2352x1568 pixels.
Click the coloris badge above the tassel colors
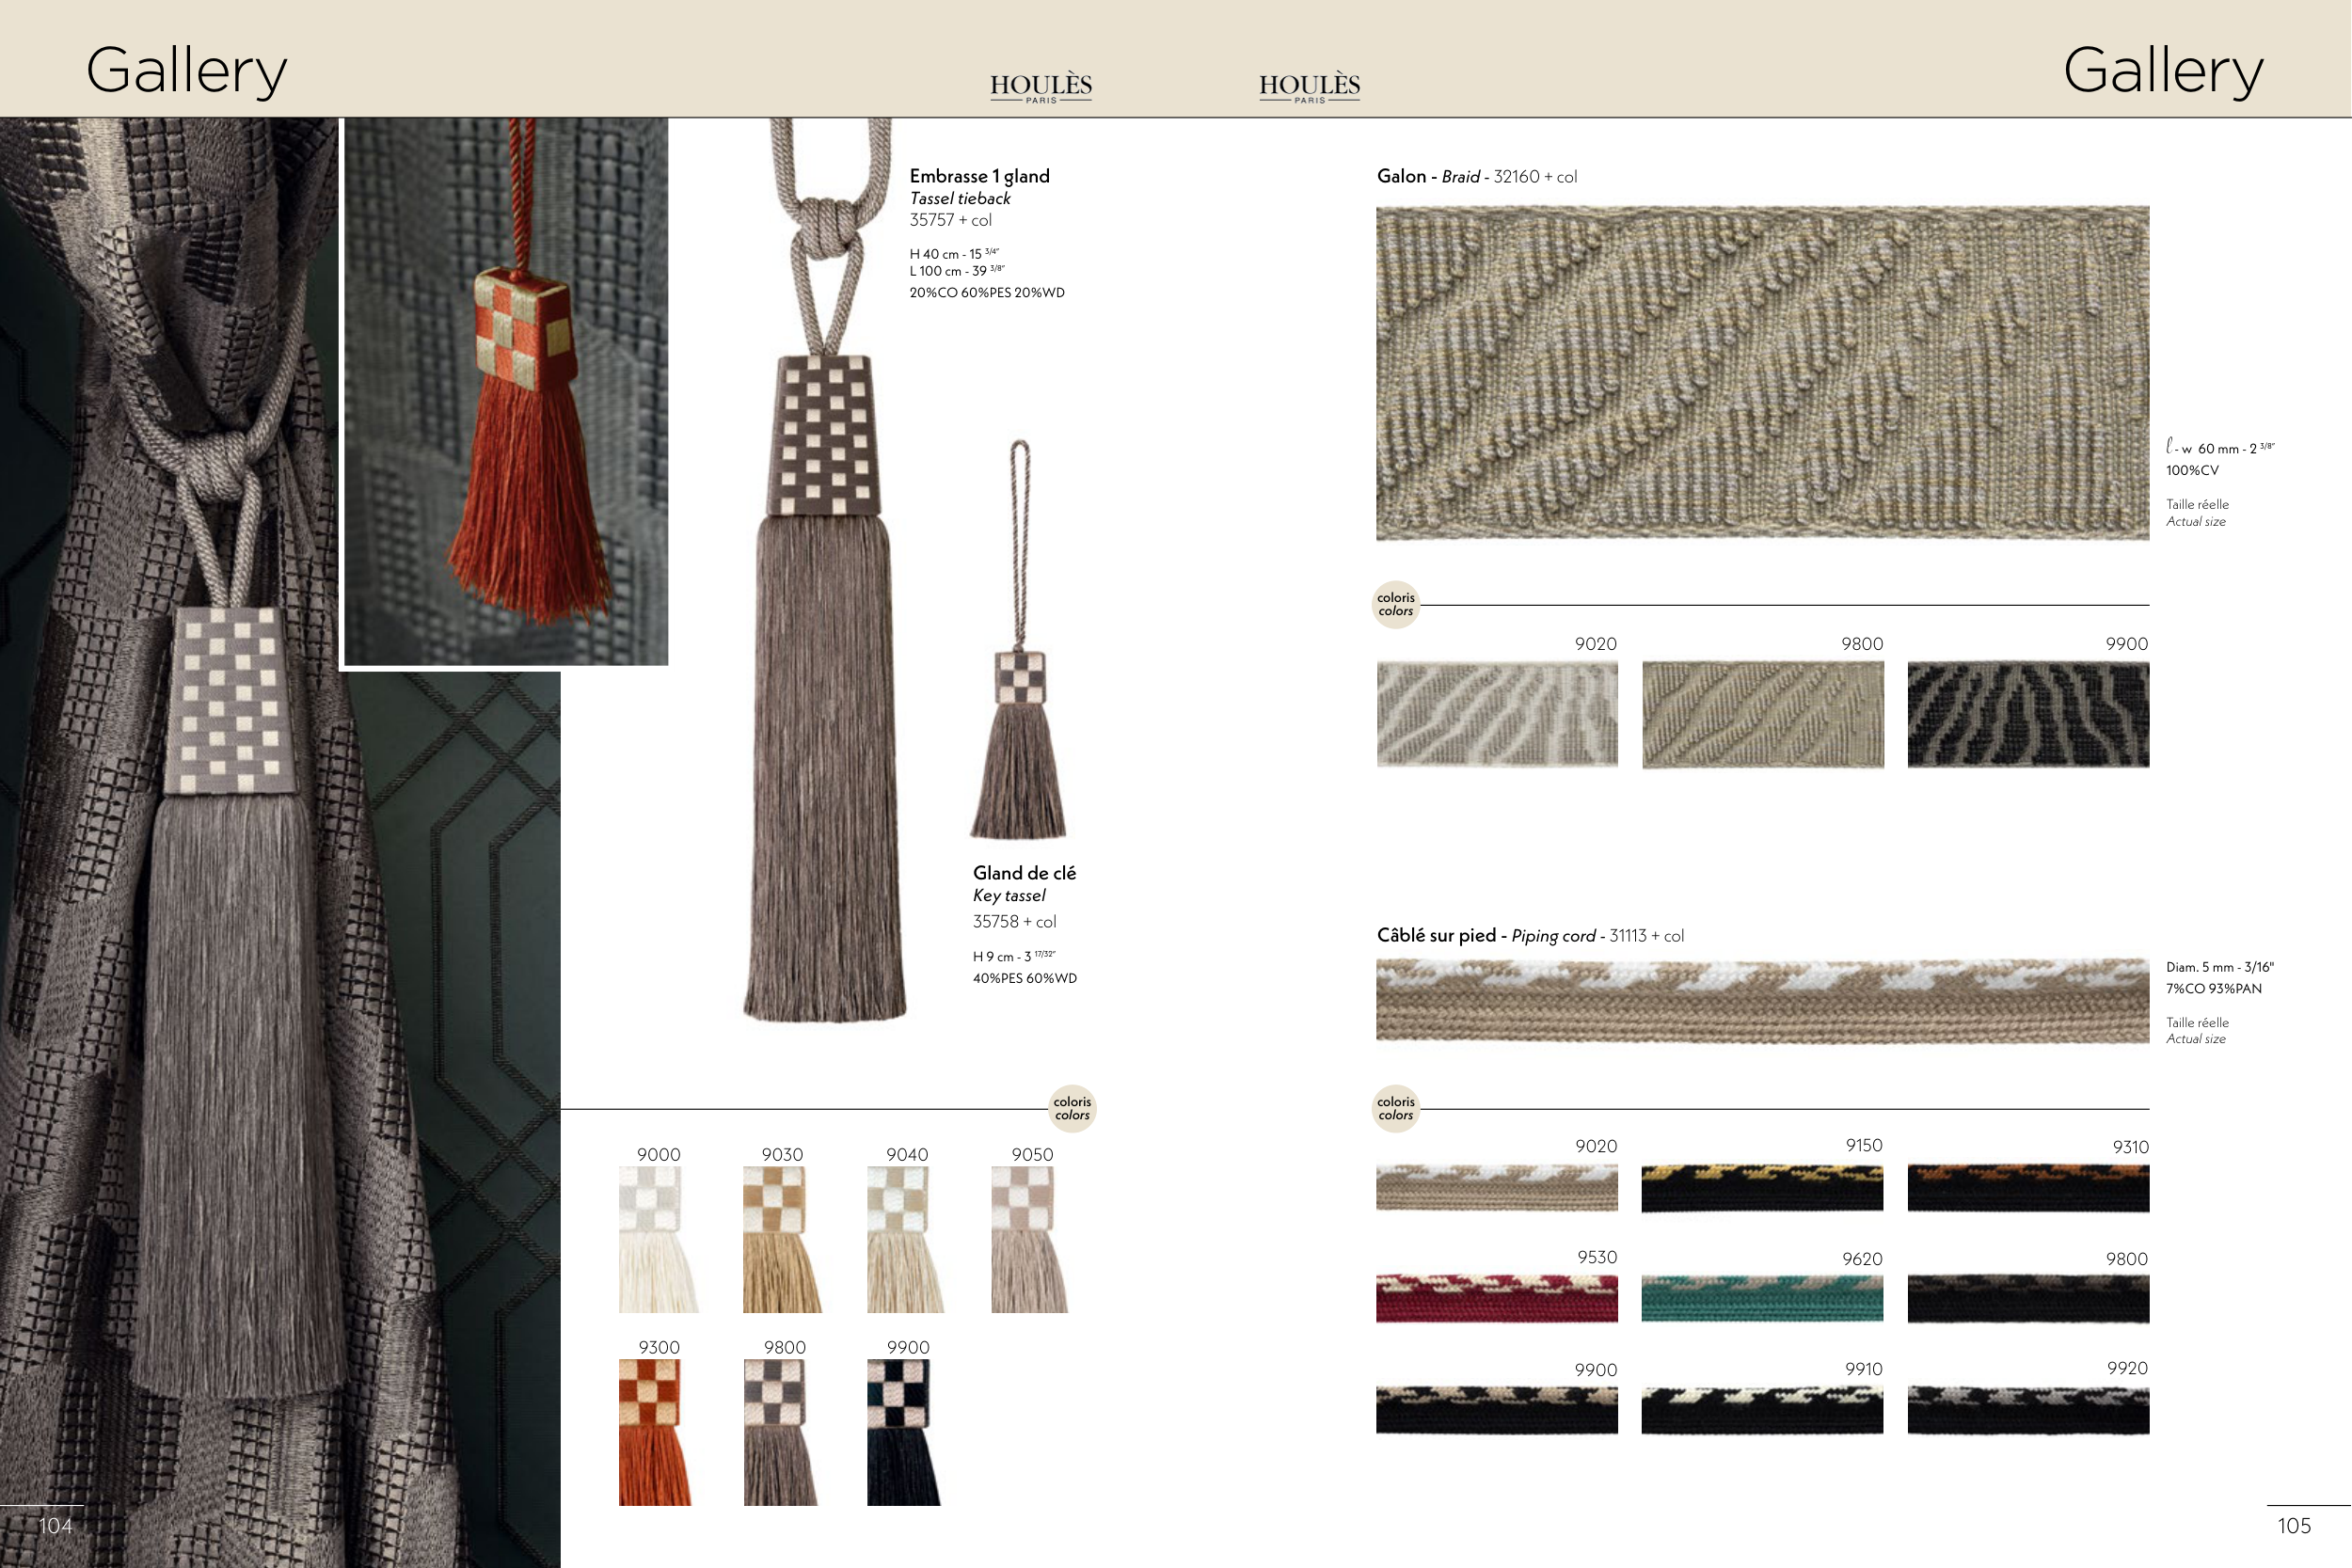tap(1072, 1108)
